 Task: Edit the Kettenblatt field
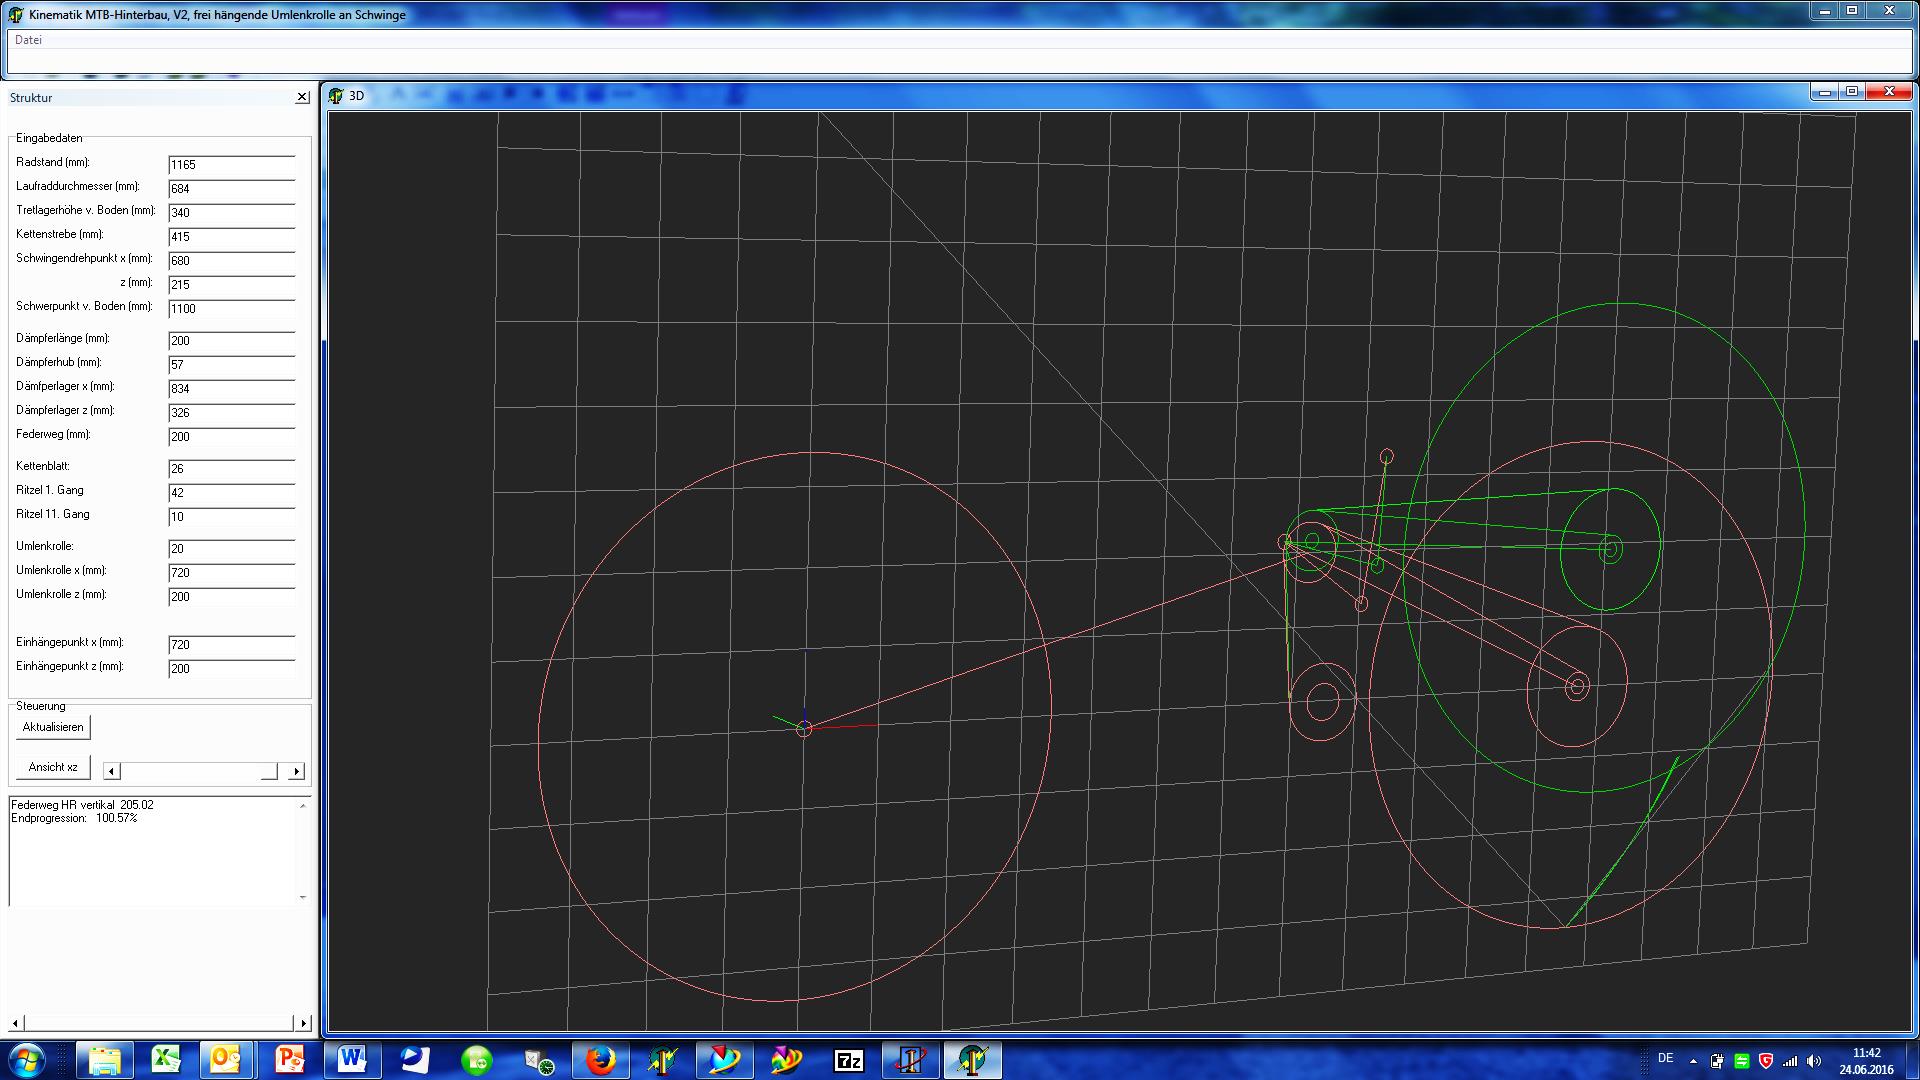pyautogui.click(x=232, y=469)
